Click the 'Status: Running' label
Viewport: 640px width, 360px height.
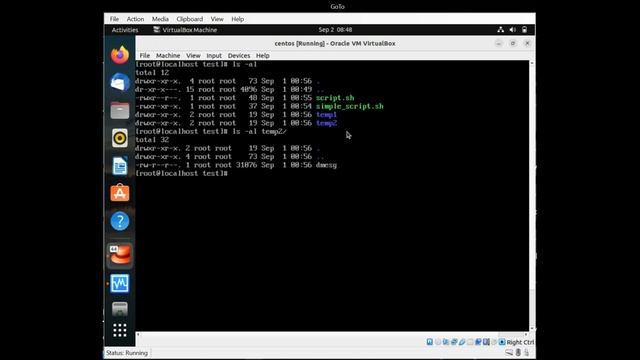127,353
